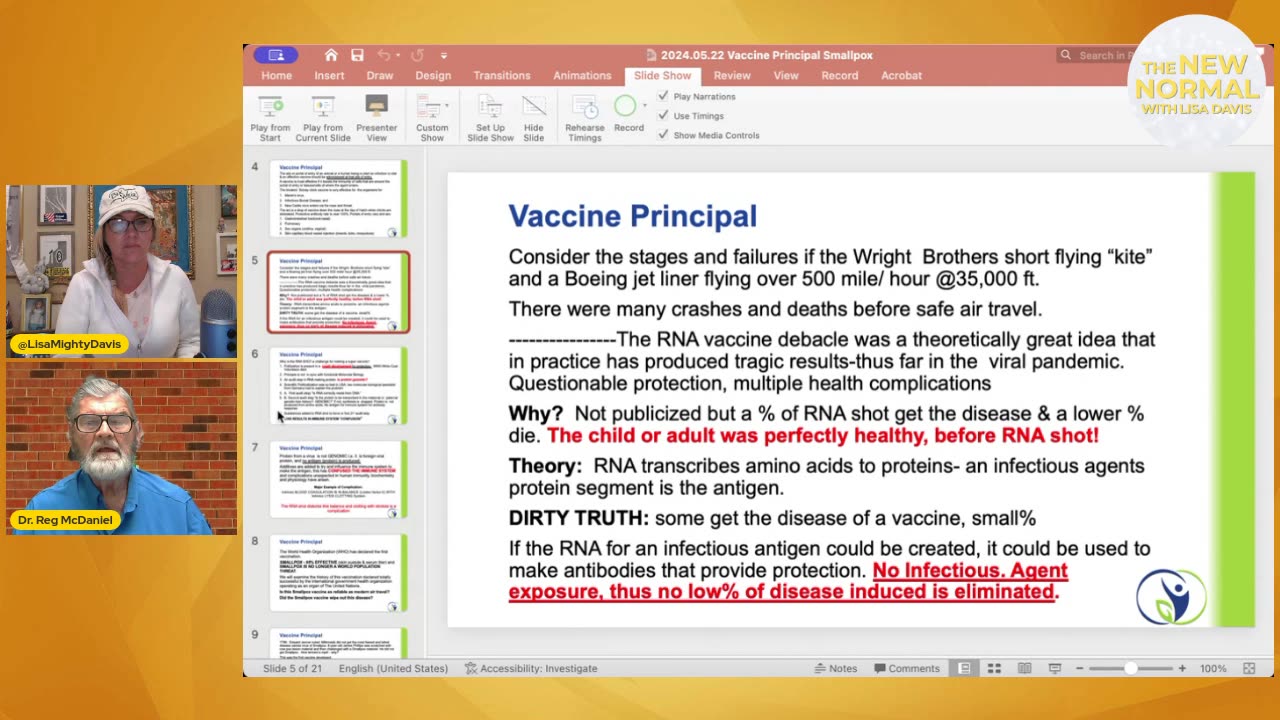
Task: Click the zoom out minus icon
Action: pyautogui.click(x=1081, y=668)
